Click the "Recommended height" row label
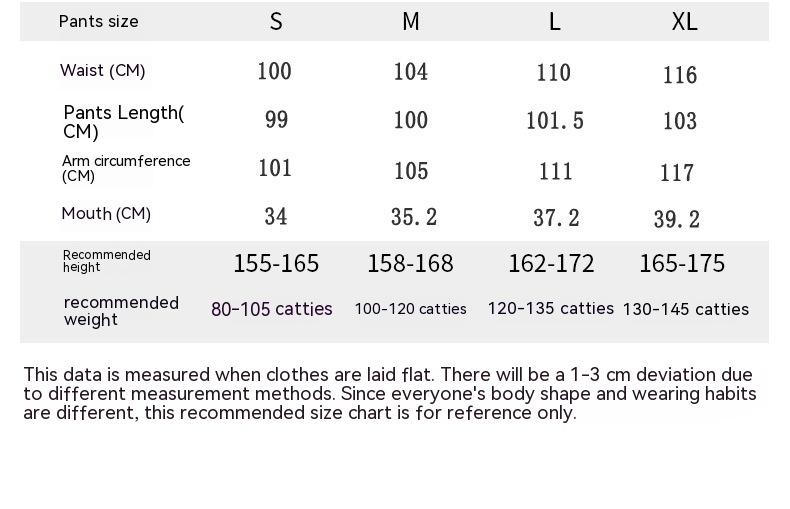 pos(107,261)
